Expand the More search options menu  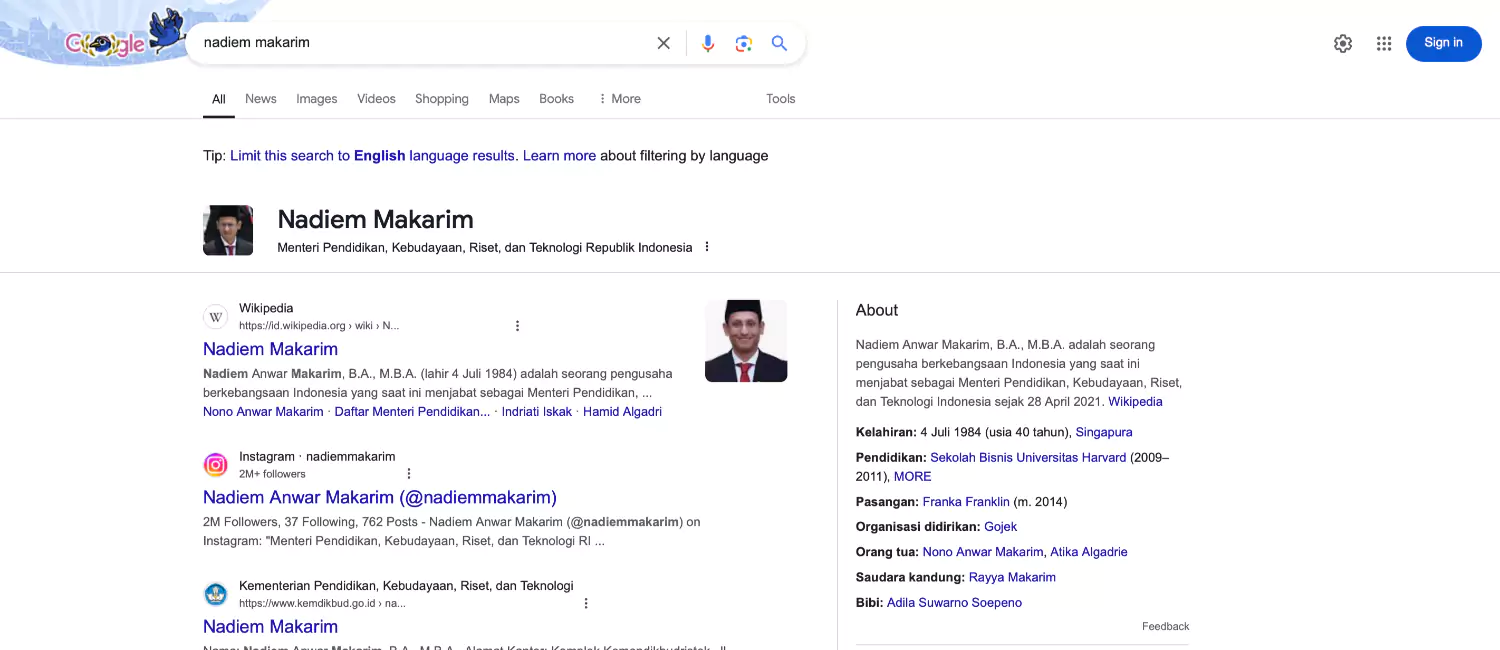tap(619, 99)
